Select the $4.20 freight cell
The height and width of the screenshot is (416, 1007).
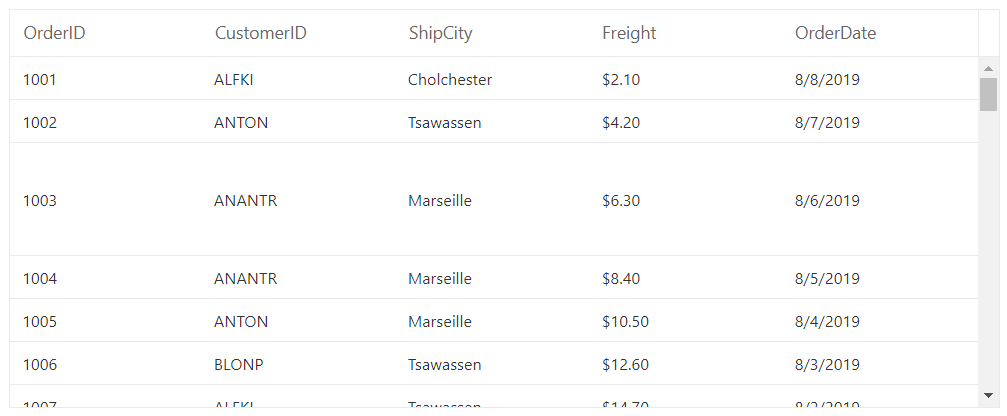click(686, 122)
